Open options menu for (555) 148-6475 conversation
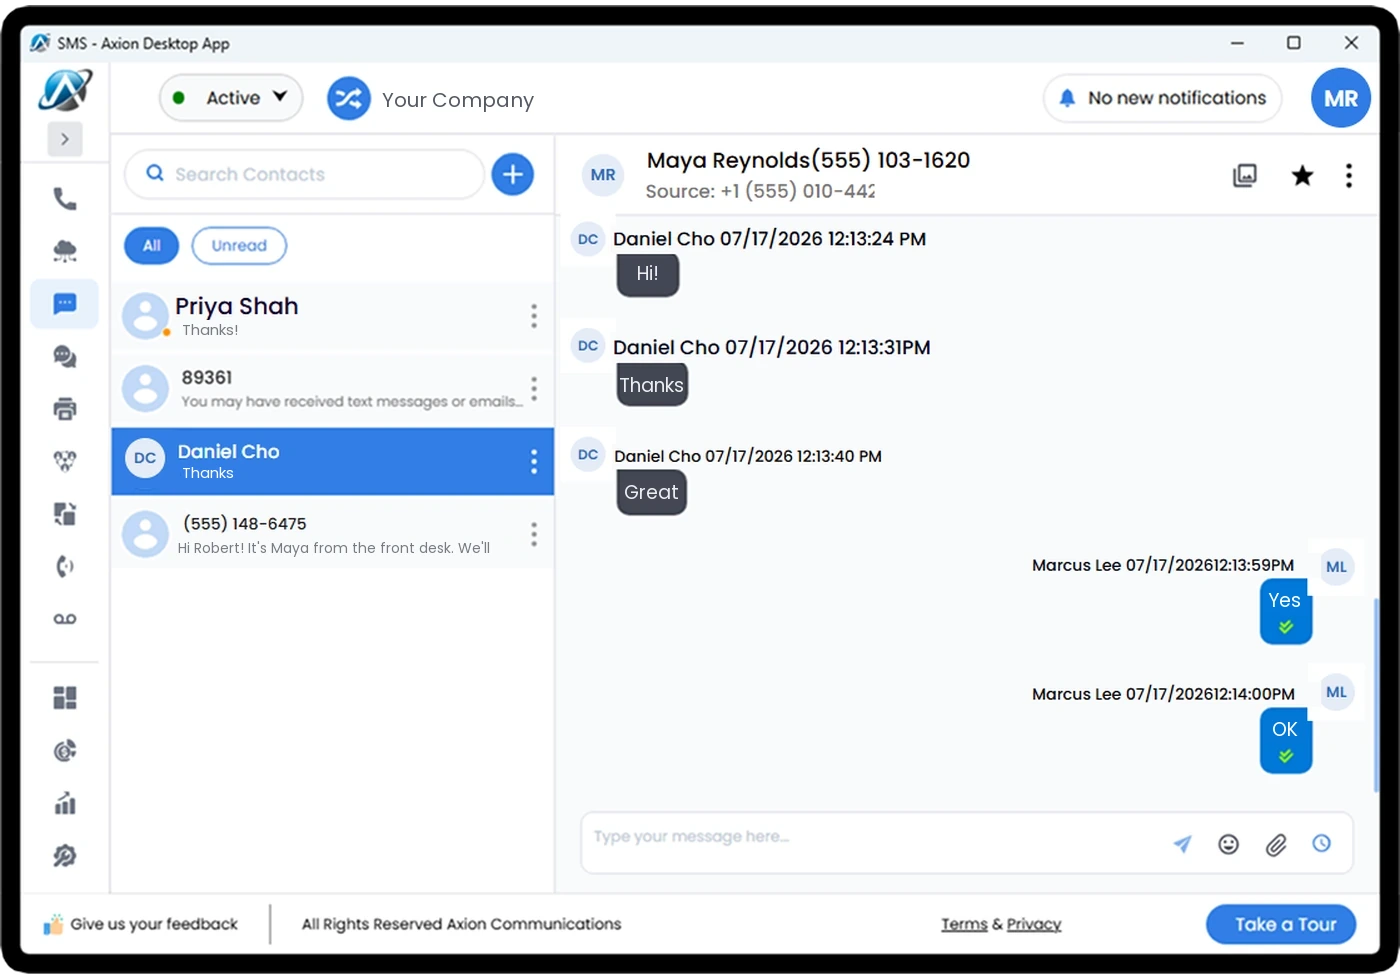Screen dimensions: 1400x980 (x=534, y=534)
